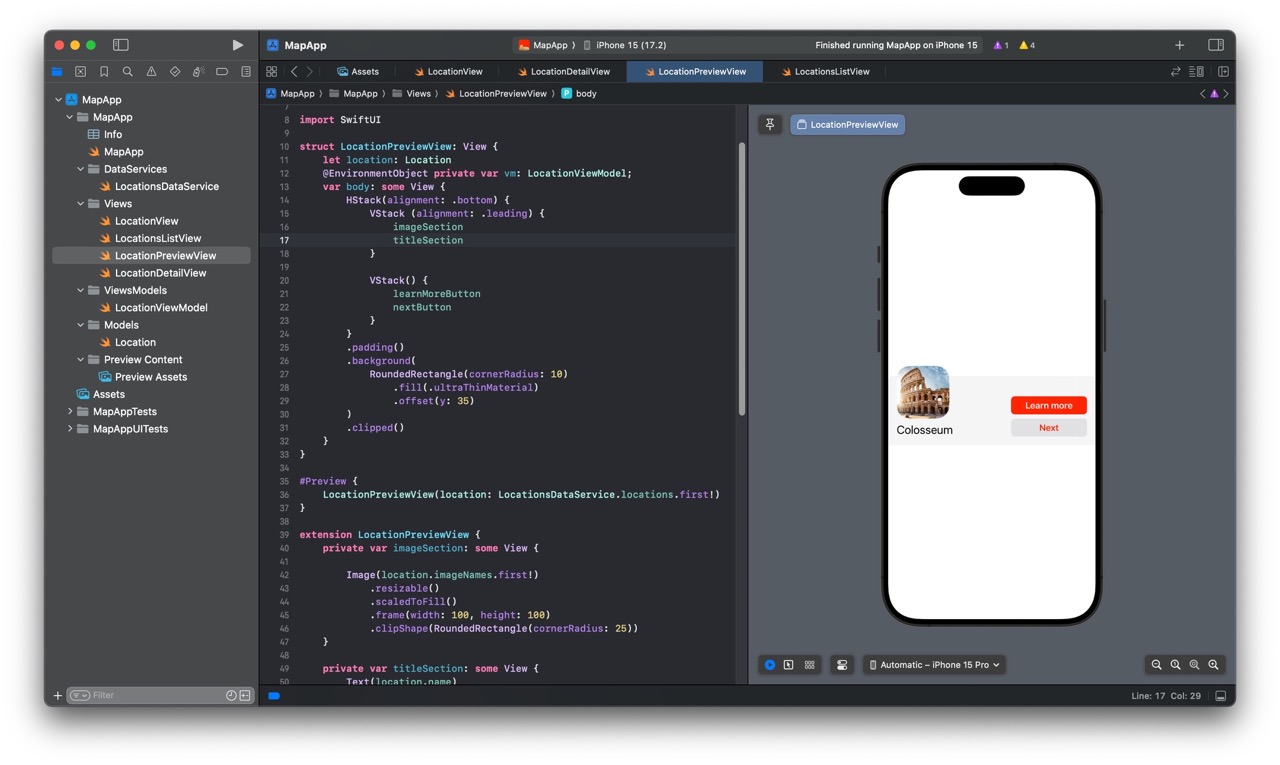The height and width of the screenshot is (765, 1280).
Task: Toggle the left navigator sidebar
Action: coord(121,45)
